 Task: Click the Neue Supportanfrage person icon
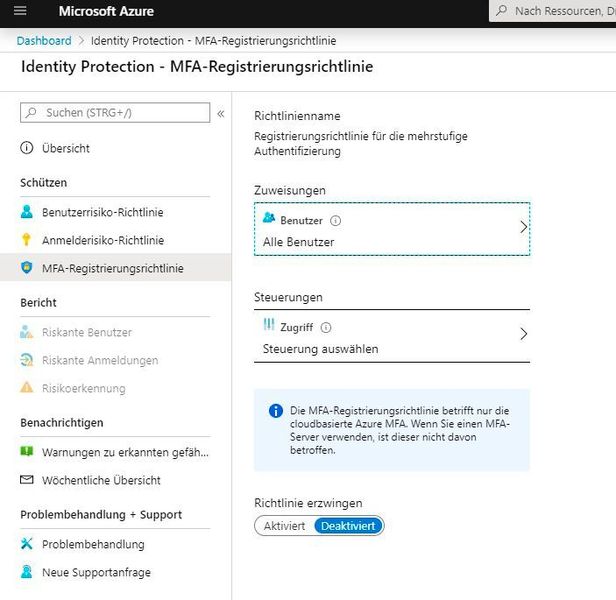pos(27,572)
